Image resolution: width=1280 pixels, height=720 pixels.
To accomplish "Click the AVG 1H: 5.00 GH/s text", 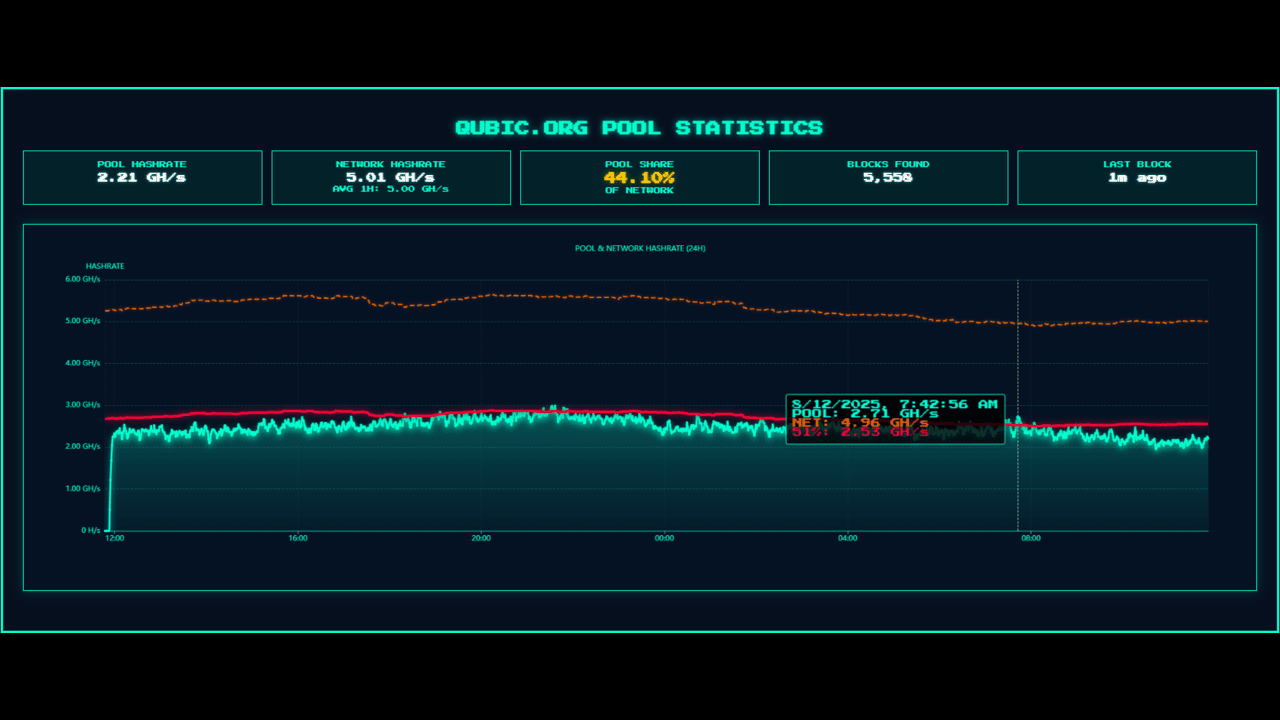I will [391, 188].
